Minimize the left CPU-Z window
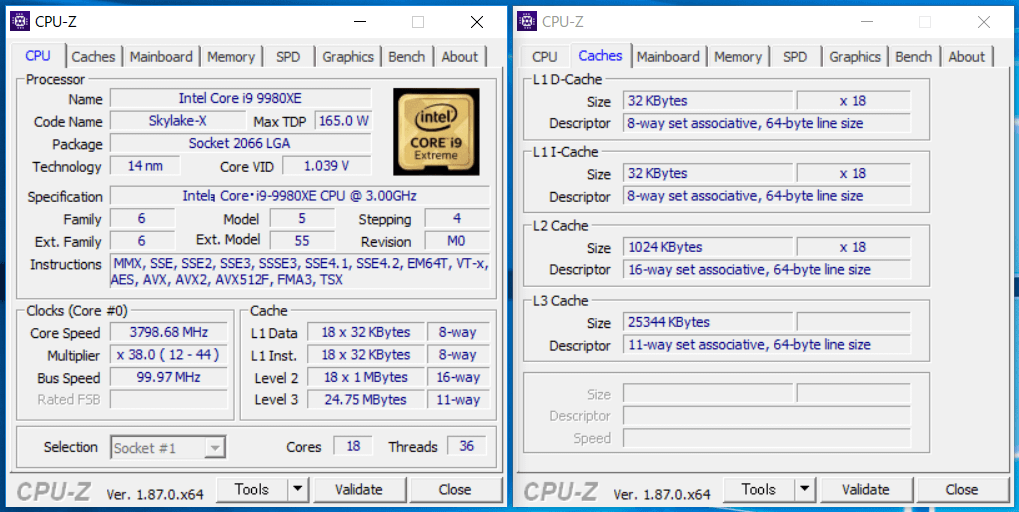 click(x=359, y=22)
